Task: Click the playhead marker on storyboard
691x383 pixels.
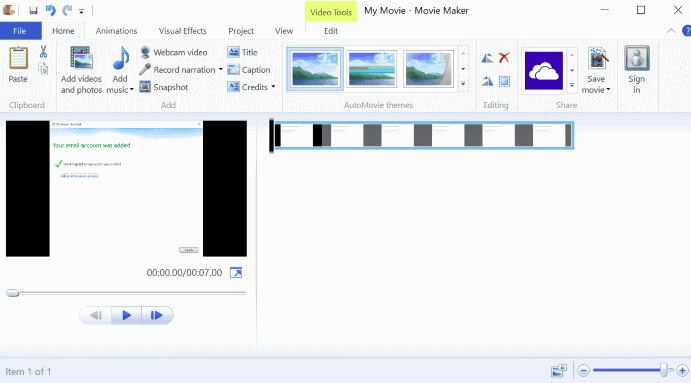Action: coord(271,136)
